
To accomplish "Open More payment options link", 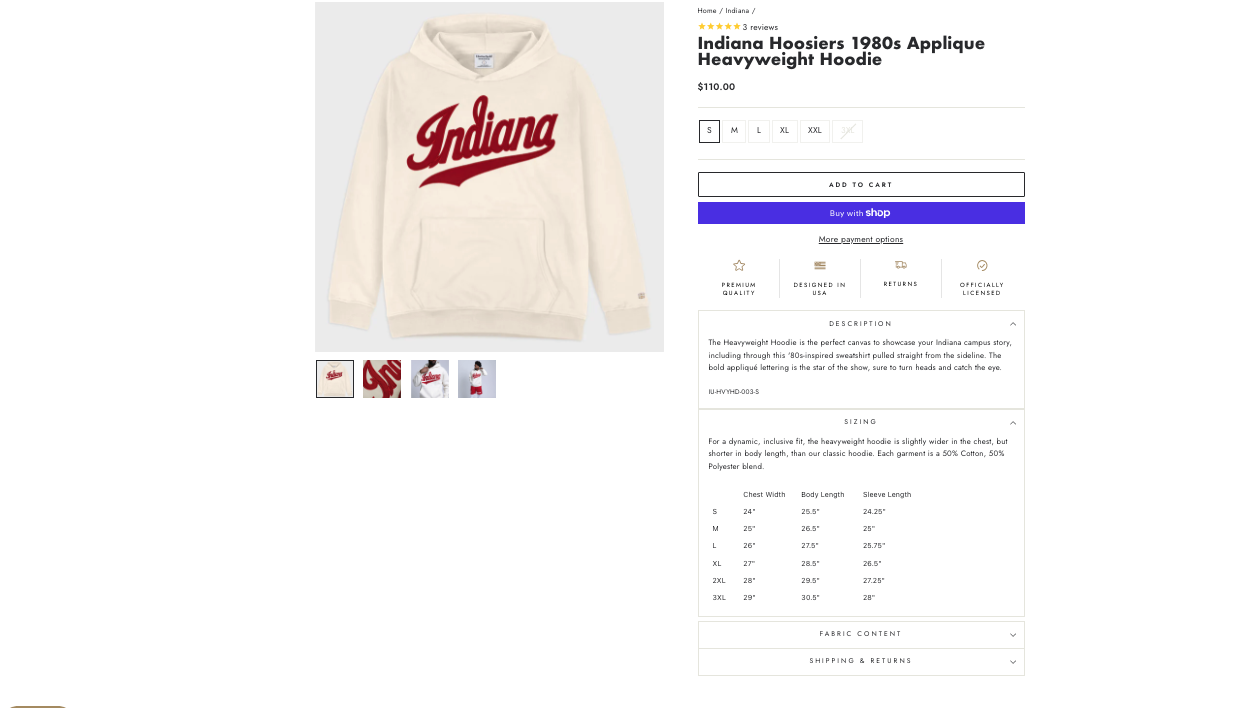I will click(861, 240).
